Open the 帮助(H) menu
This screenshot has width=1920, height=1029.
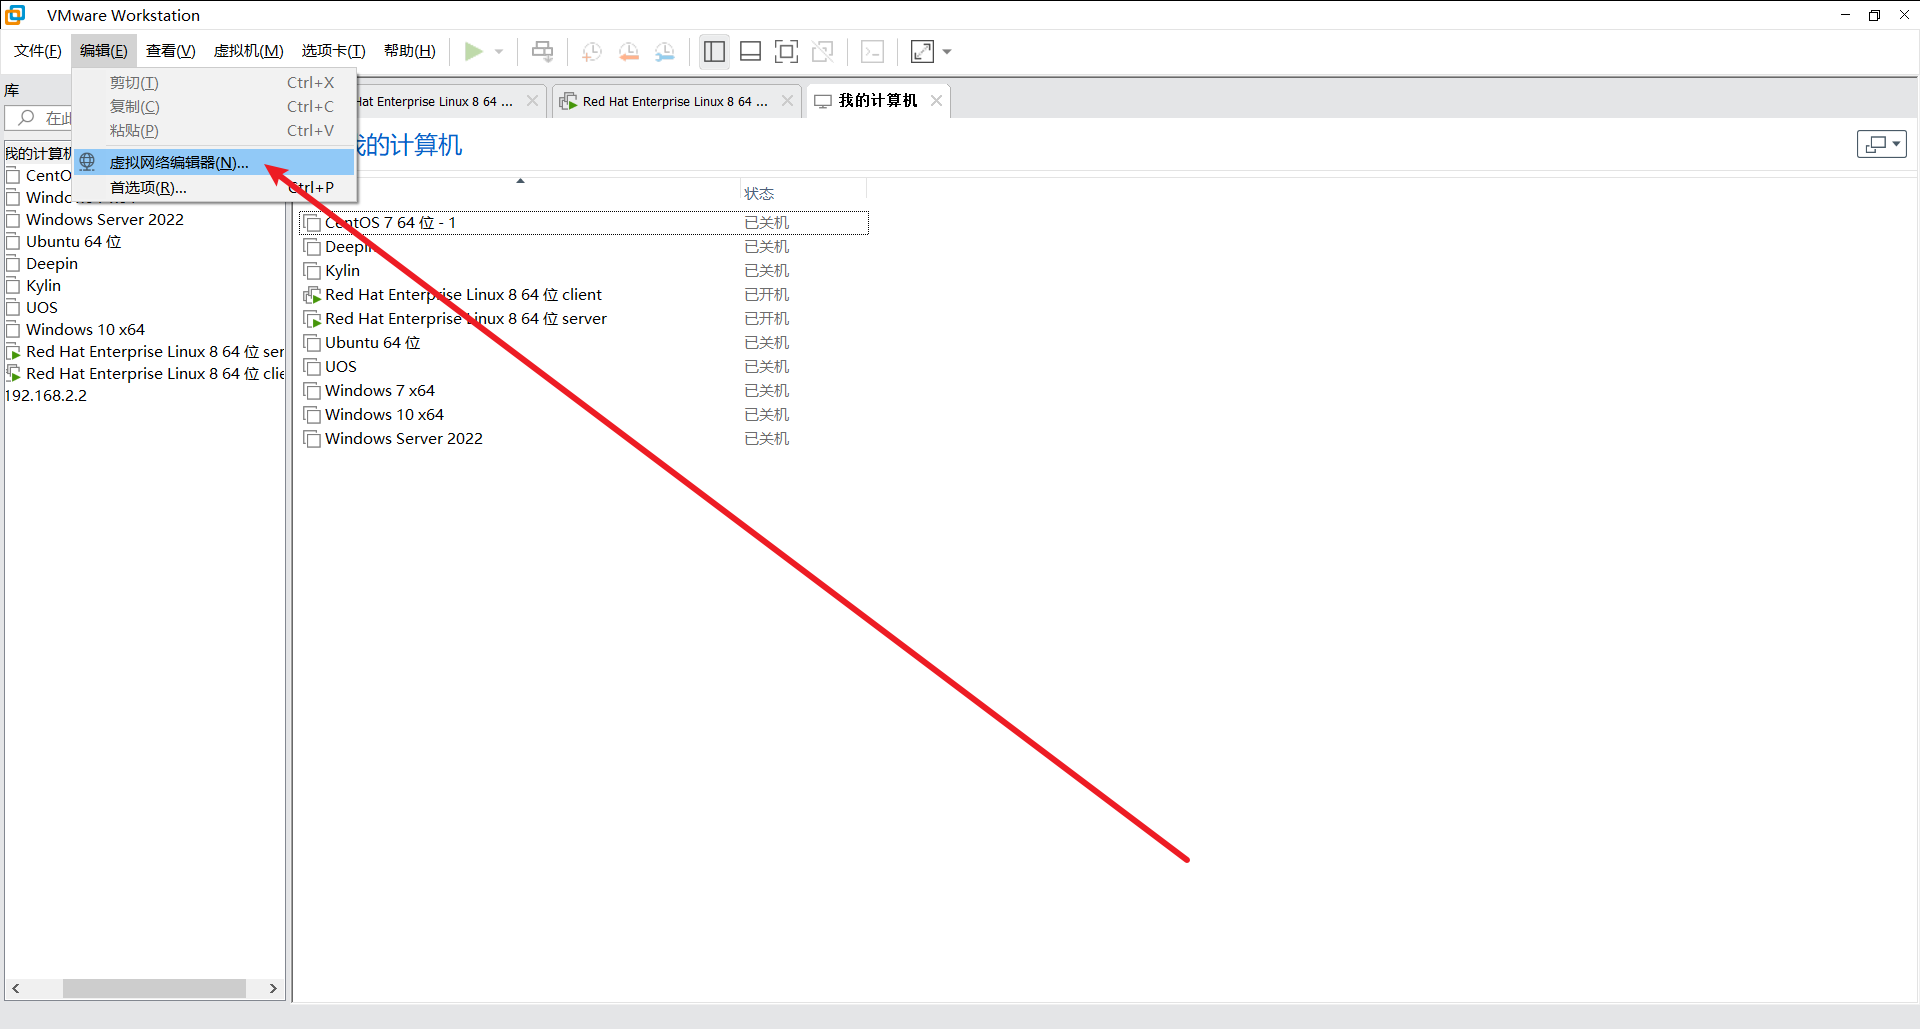[x=410, y=51]
